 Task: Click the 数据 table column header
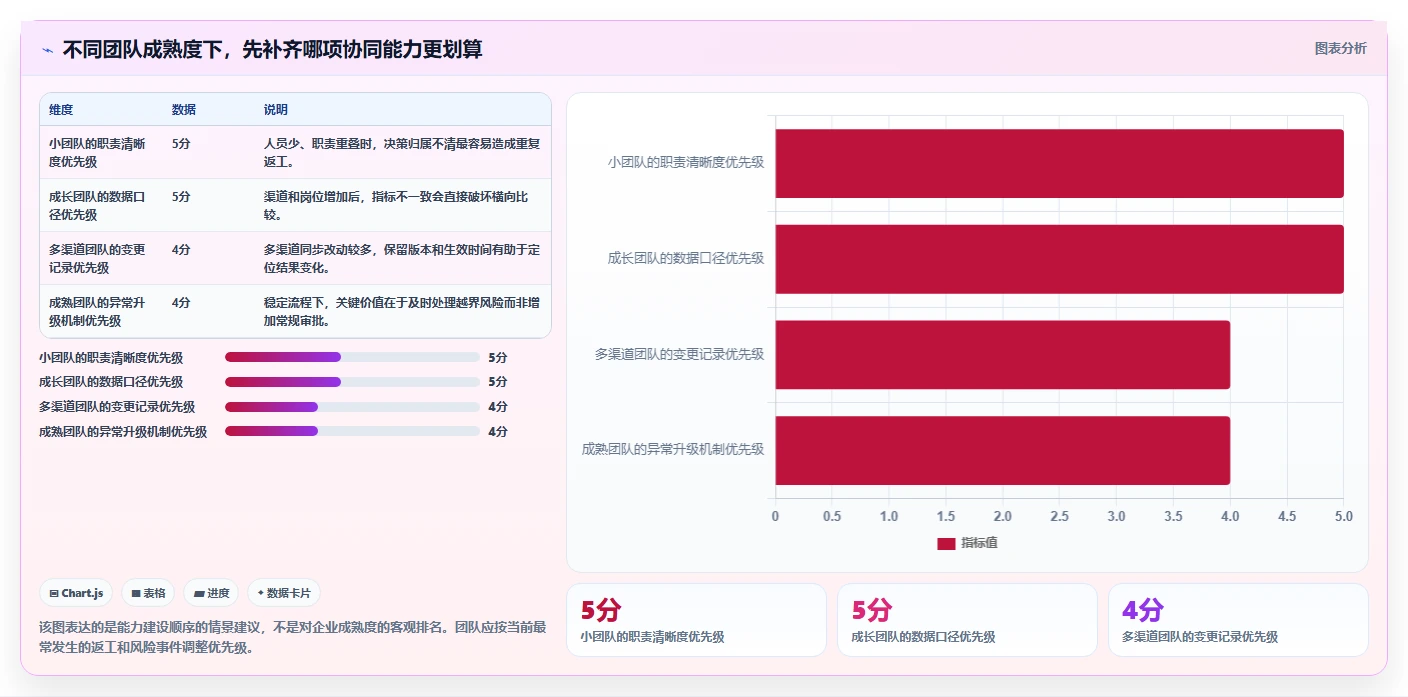click(x=184, y=109)
